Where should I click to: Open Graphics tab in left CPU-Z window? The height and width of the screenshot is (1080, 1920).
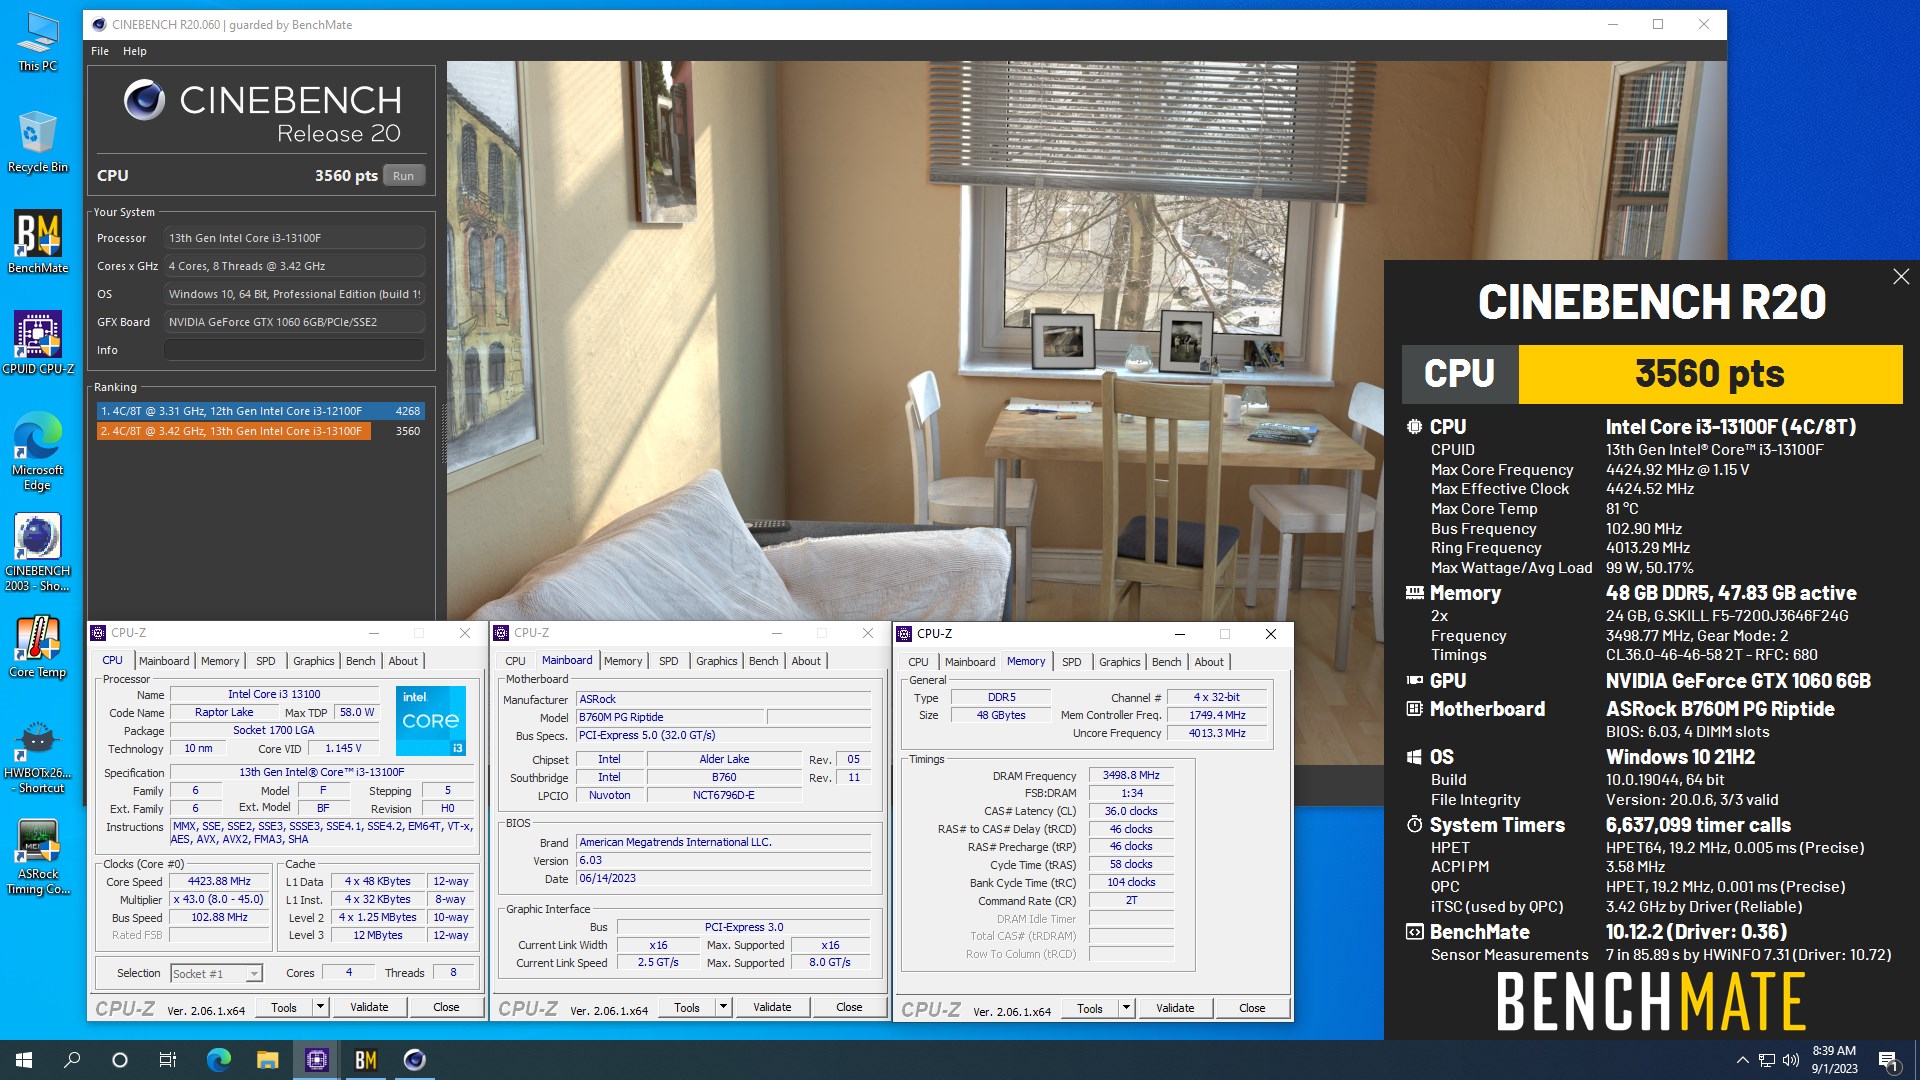point(314,661)
